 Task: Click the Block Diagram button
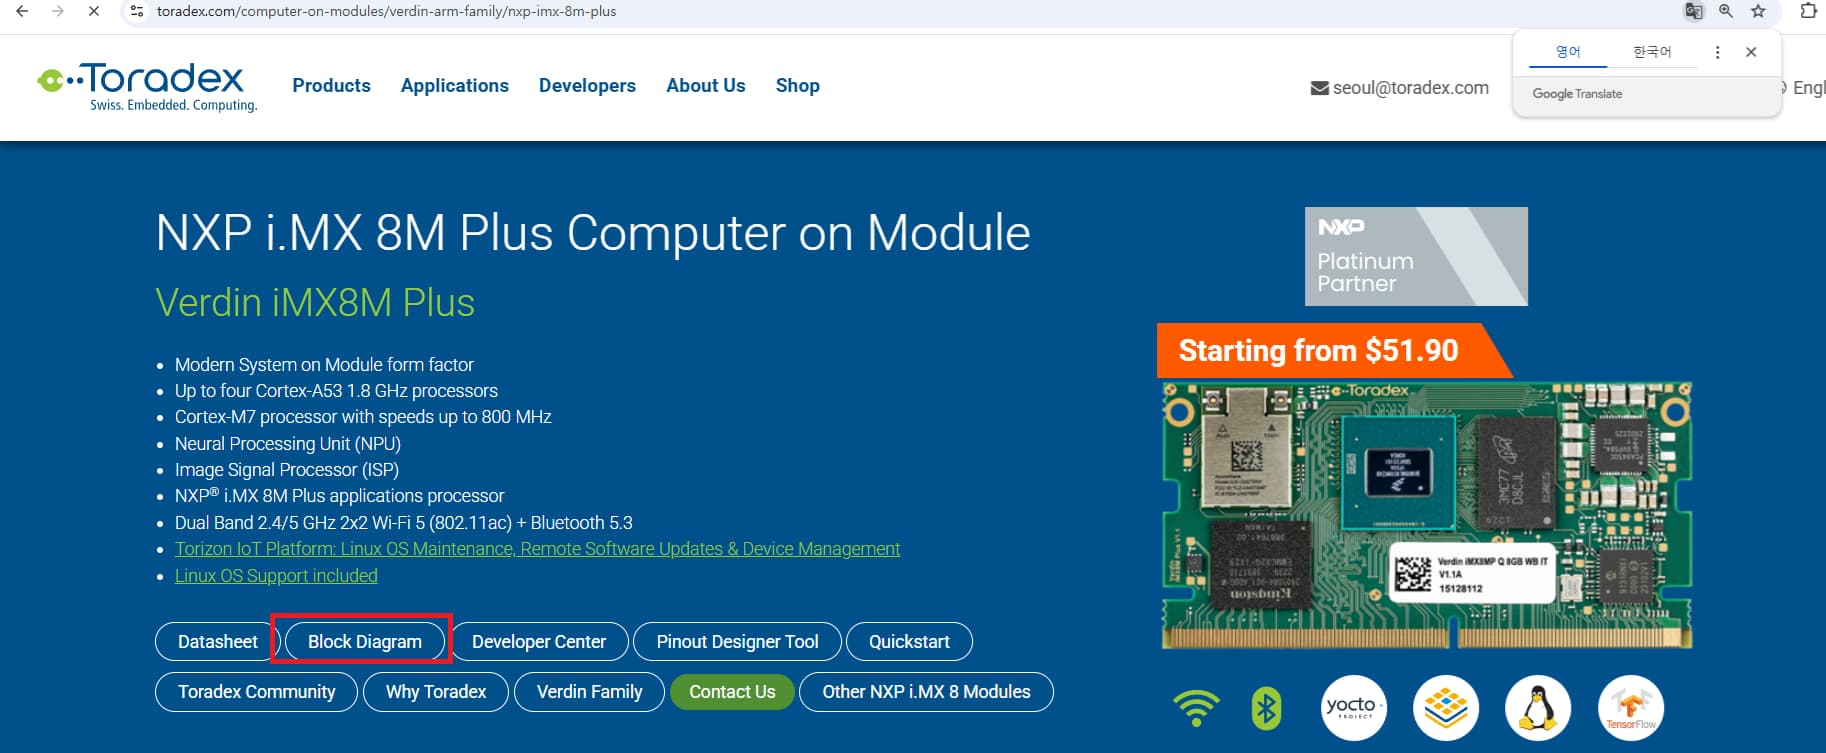[x=364, y=641]
